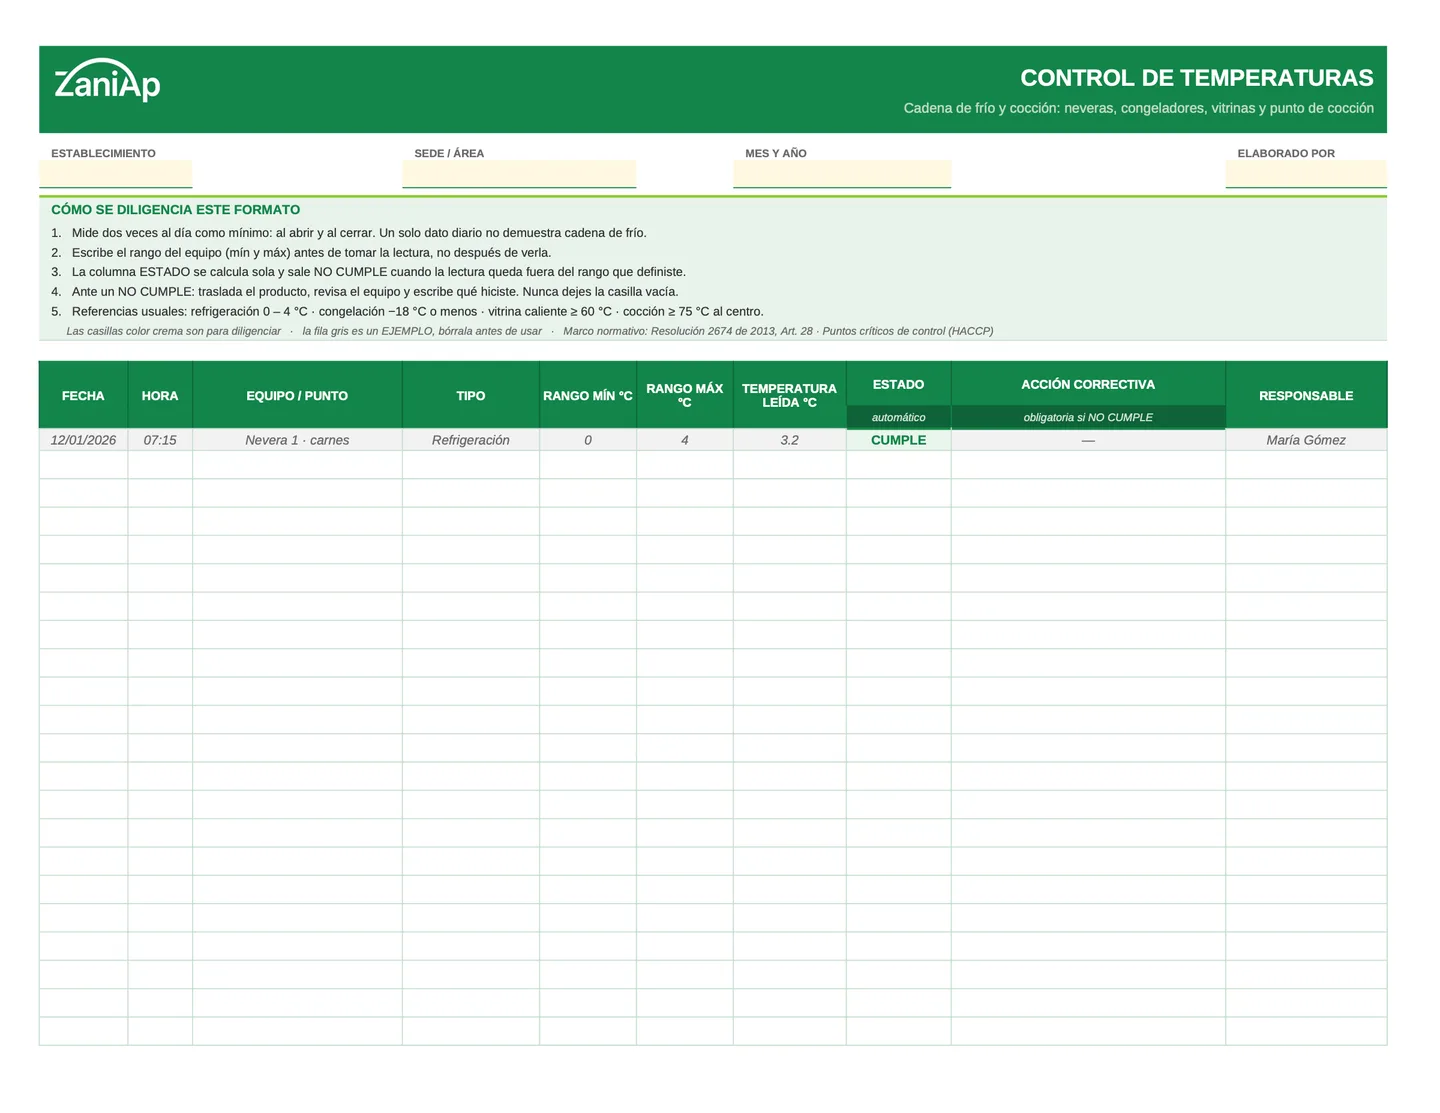This screenshot has height=1113, width=1440.
Task: Click the SEDE / ÁREA input field
Action: coord(519,174)
